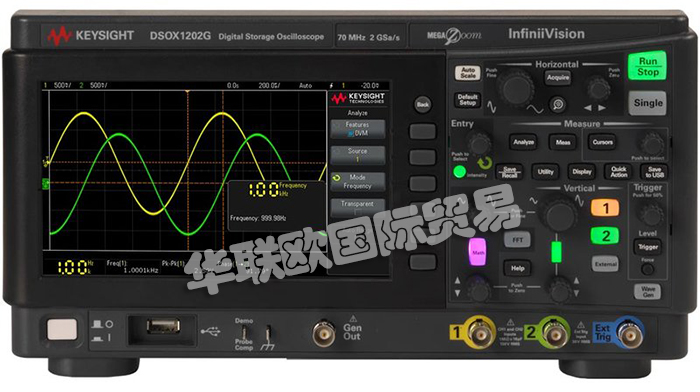700x392 pixels.
Task: Click the horizontal zoom magnifier icon
Action: point(558,104)
